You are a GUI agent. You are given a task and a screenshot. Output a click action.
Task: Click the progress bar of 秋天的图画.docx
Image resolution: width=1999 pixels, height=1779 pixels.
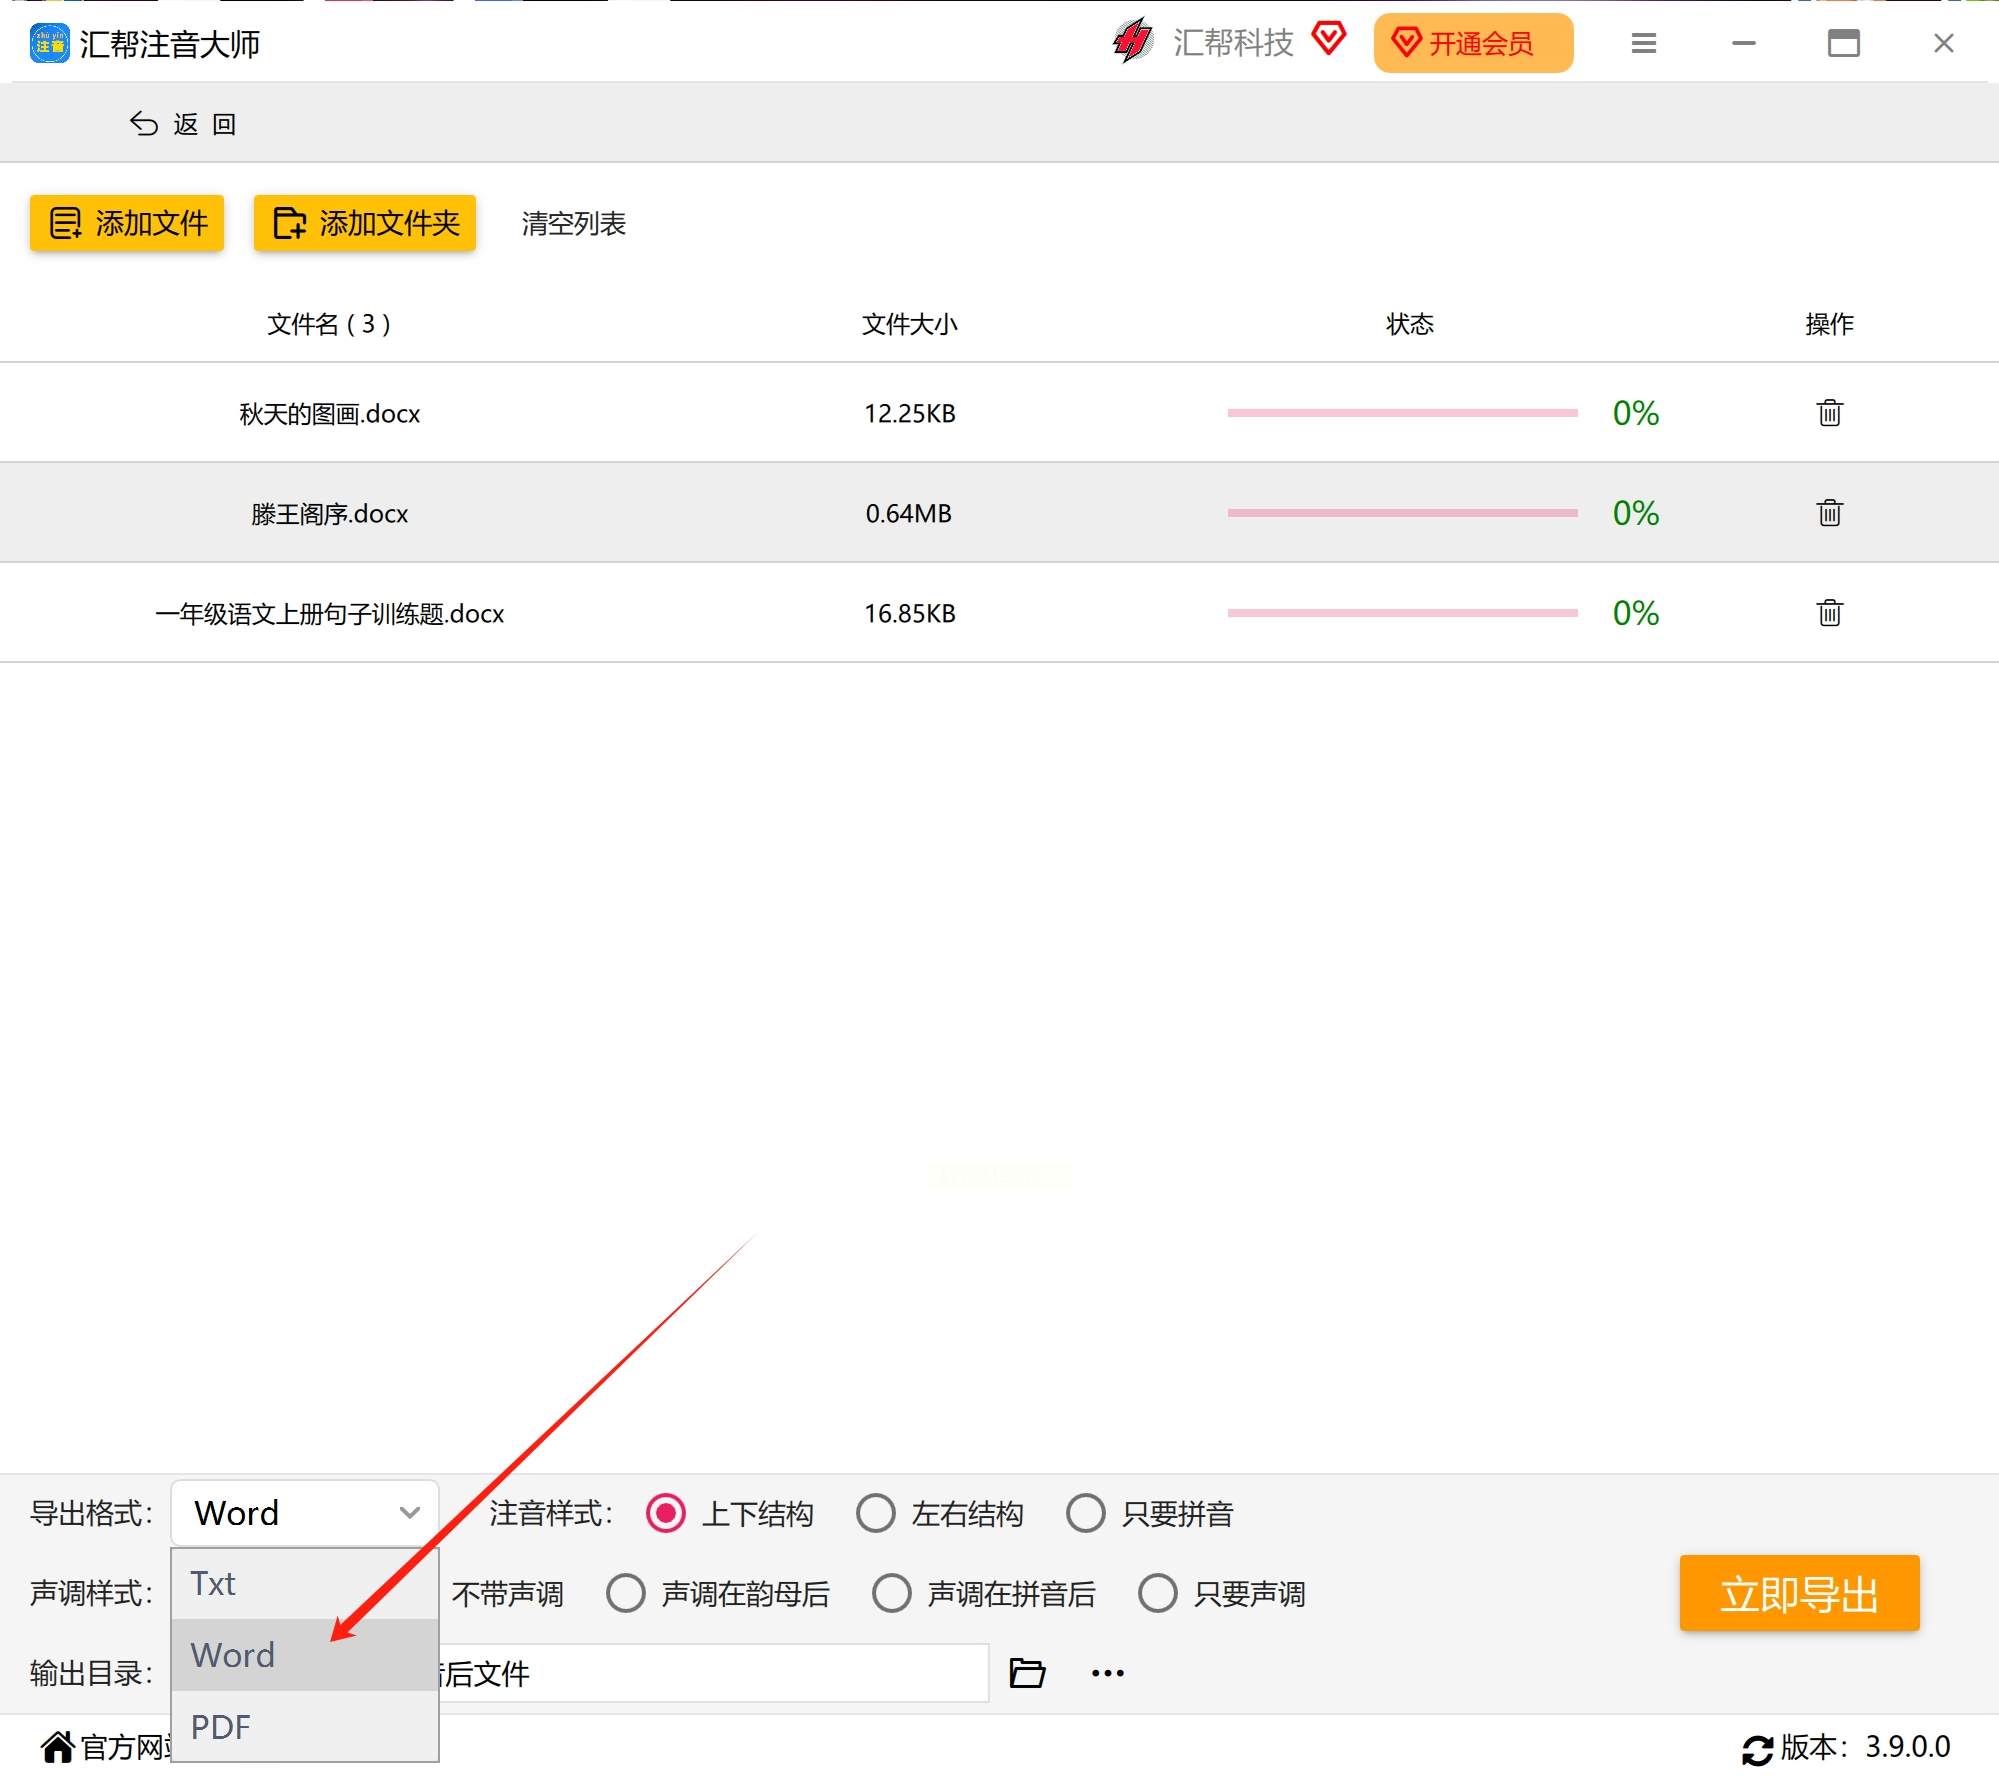pyautogui.click(x=1402, y=413)
